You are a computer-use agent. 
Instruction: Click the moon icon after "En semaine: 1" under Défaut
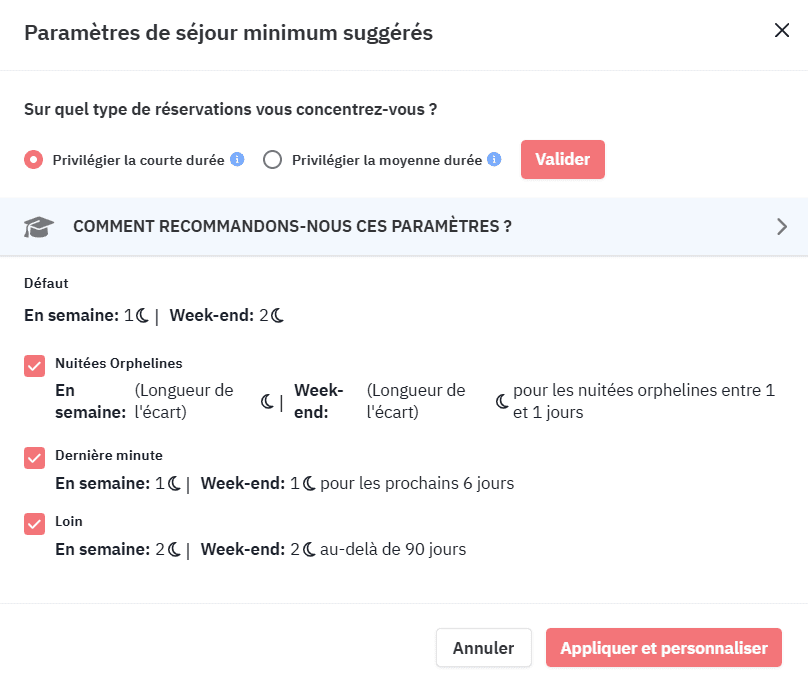click(x=141, y=315)
